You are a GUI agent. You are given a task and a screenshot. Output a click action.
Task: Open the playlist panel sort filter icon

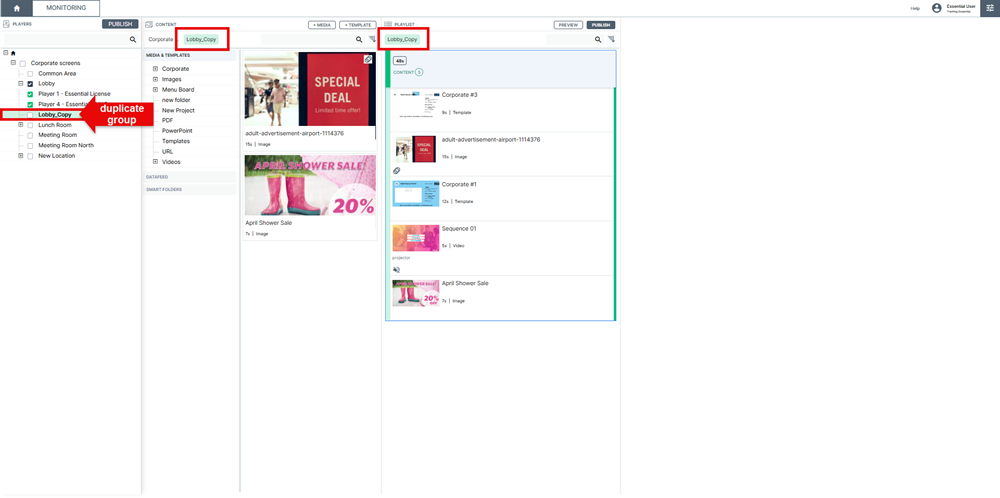tap(611, 40)
